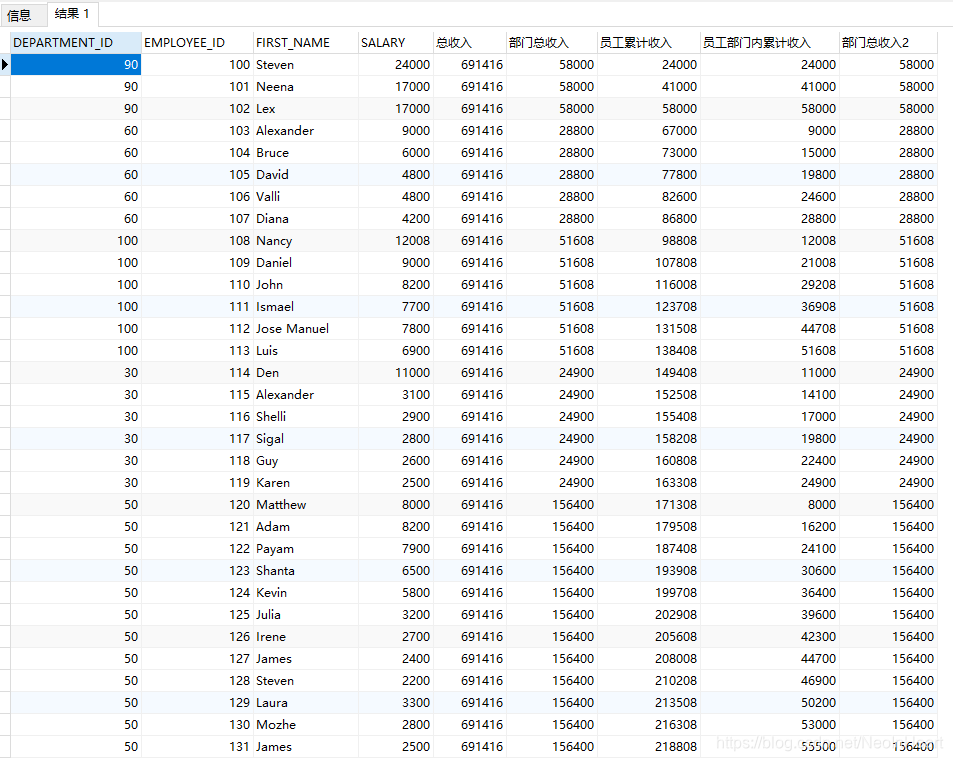953x761 pixels.
Task: Select the name cell Julia
Action: 306,615
